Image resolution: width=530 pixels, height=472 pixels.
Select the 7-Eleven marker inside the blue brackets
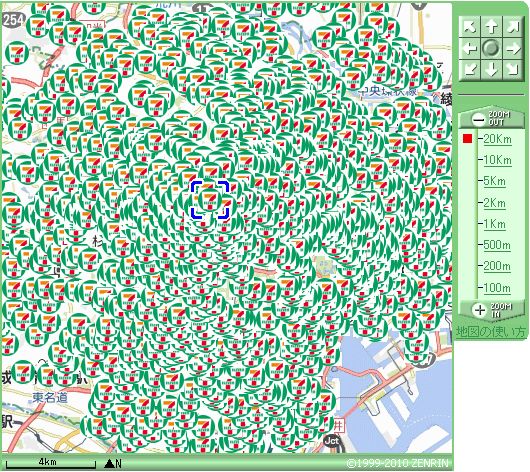point(210,200)
